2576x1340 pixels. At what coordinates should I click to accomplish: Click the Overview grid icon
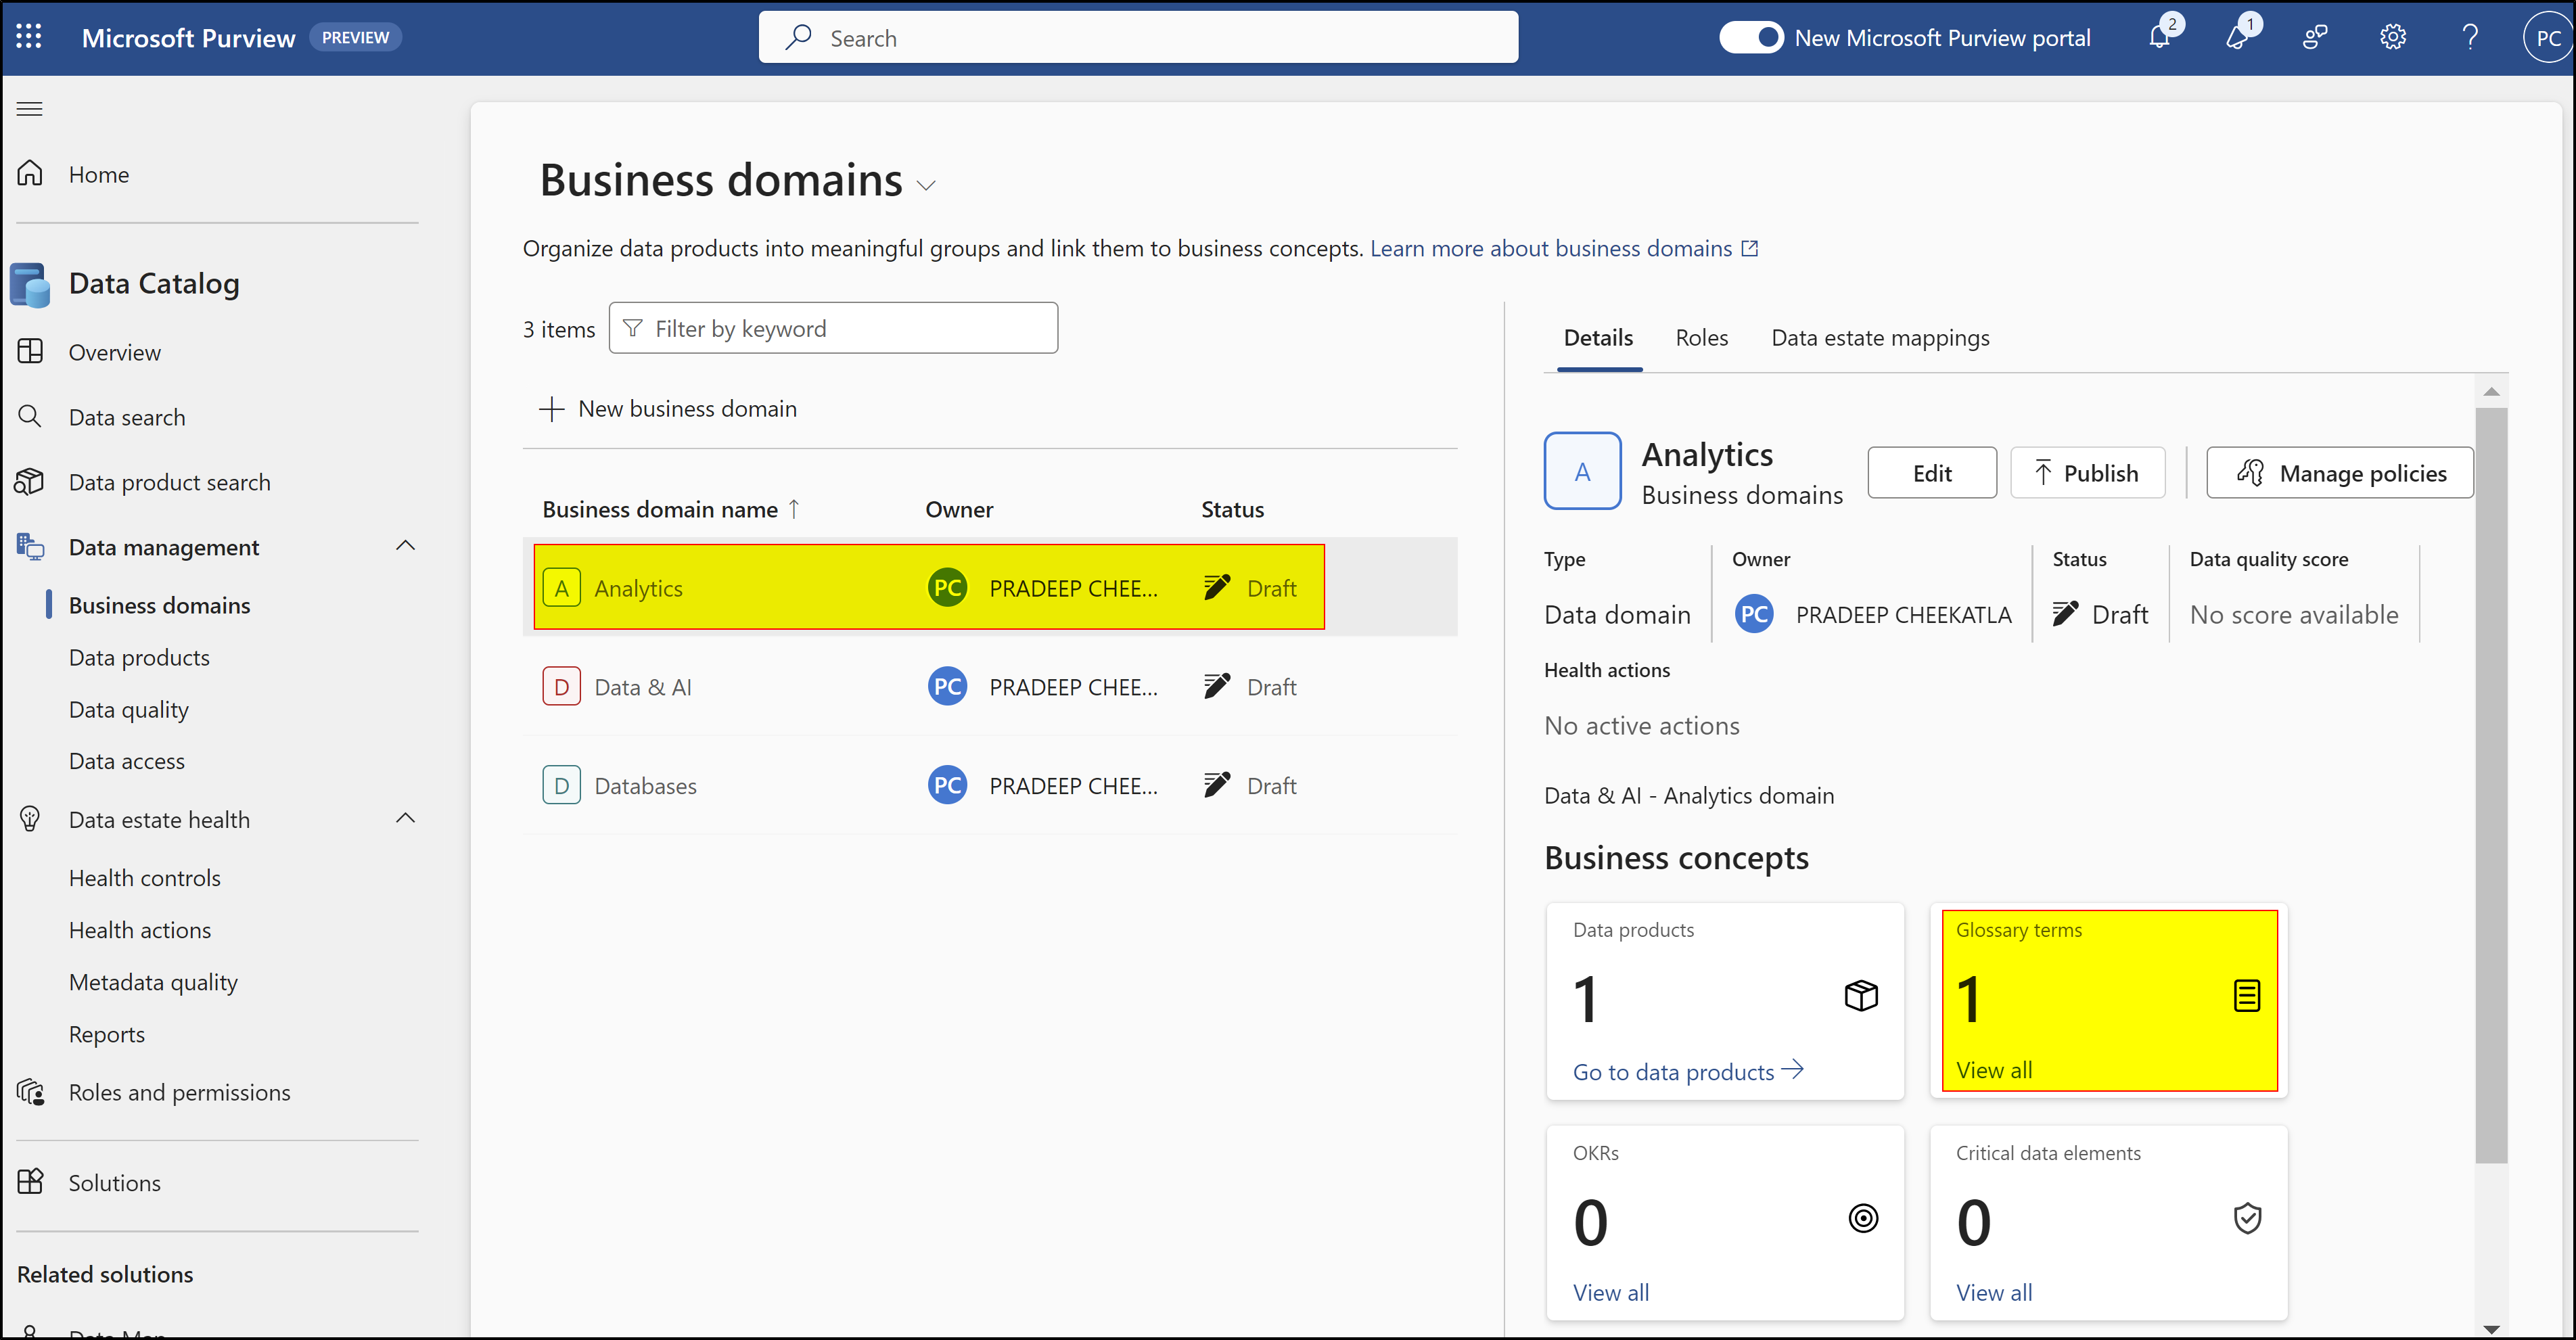30,351
